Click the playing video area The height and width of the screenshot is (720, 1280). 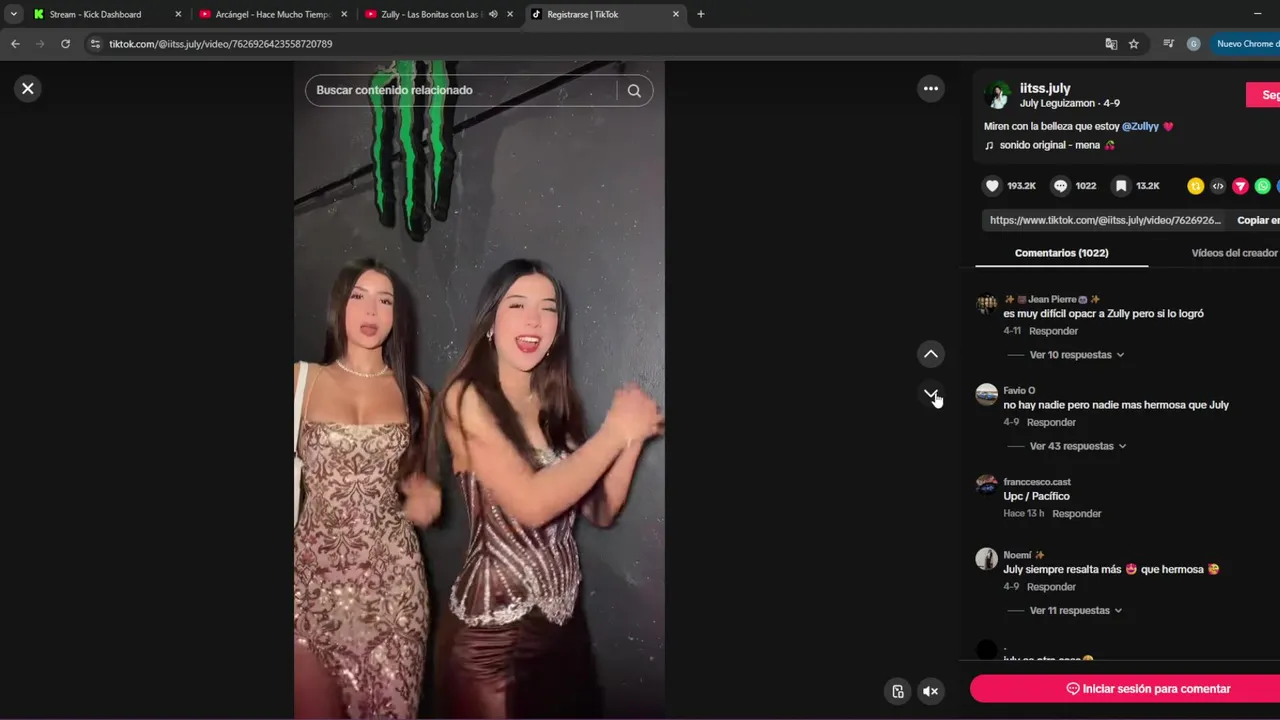pos(479,390)
